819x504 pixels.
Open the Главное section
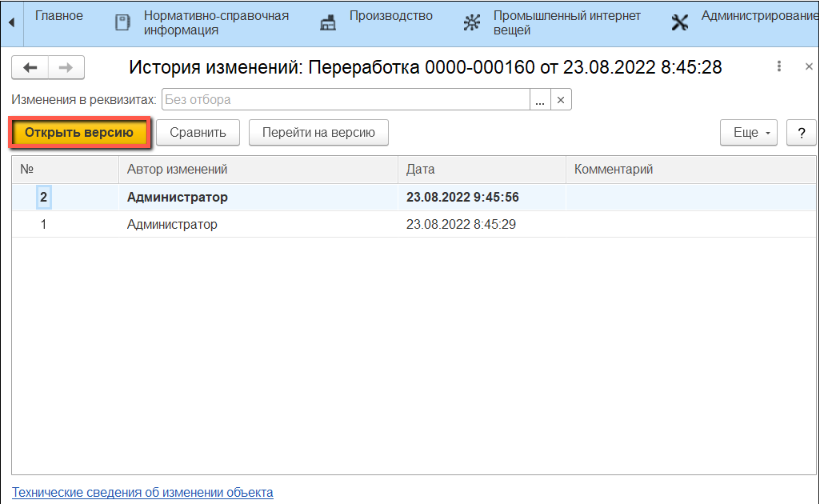59,16
